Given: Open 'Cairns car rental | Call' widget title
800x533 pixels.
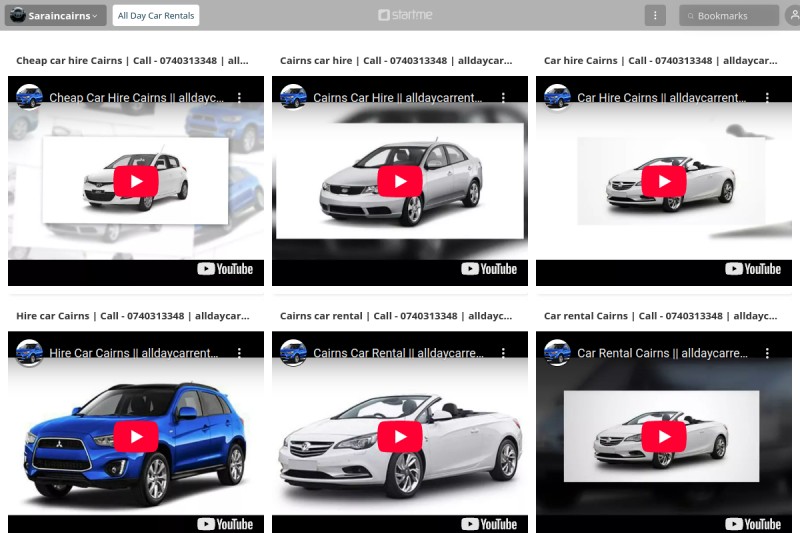Looking at the screenshot, I should point(396,316).
